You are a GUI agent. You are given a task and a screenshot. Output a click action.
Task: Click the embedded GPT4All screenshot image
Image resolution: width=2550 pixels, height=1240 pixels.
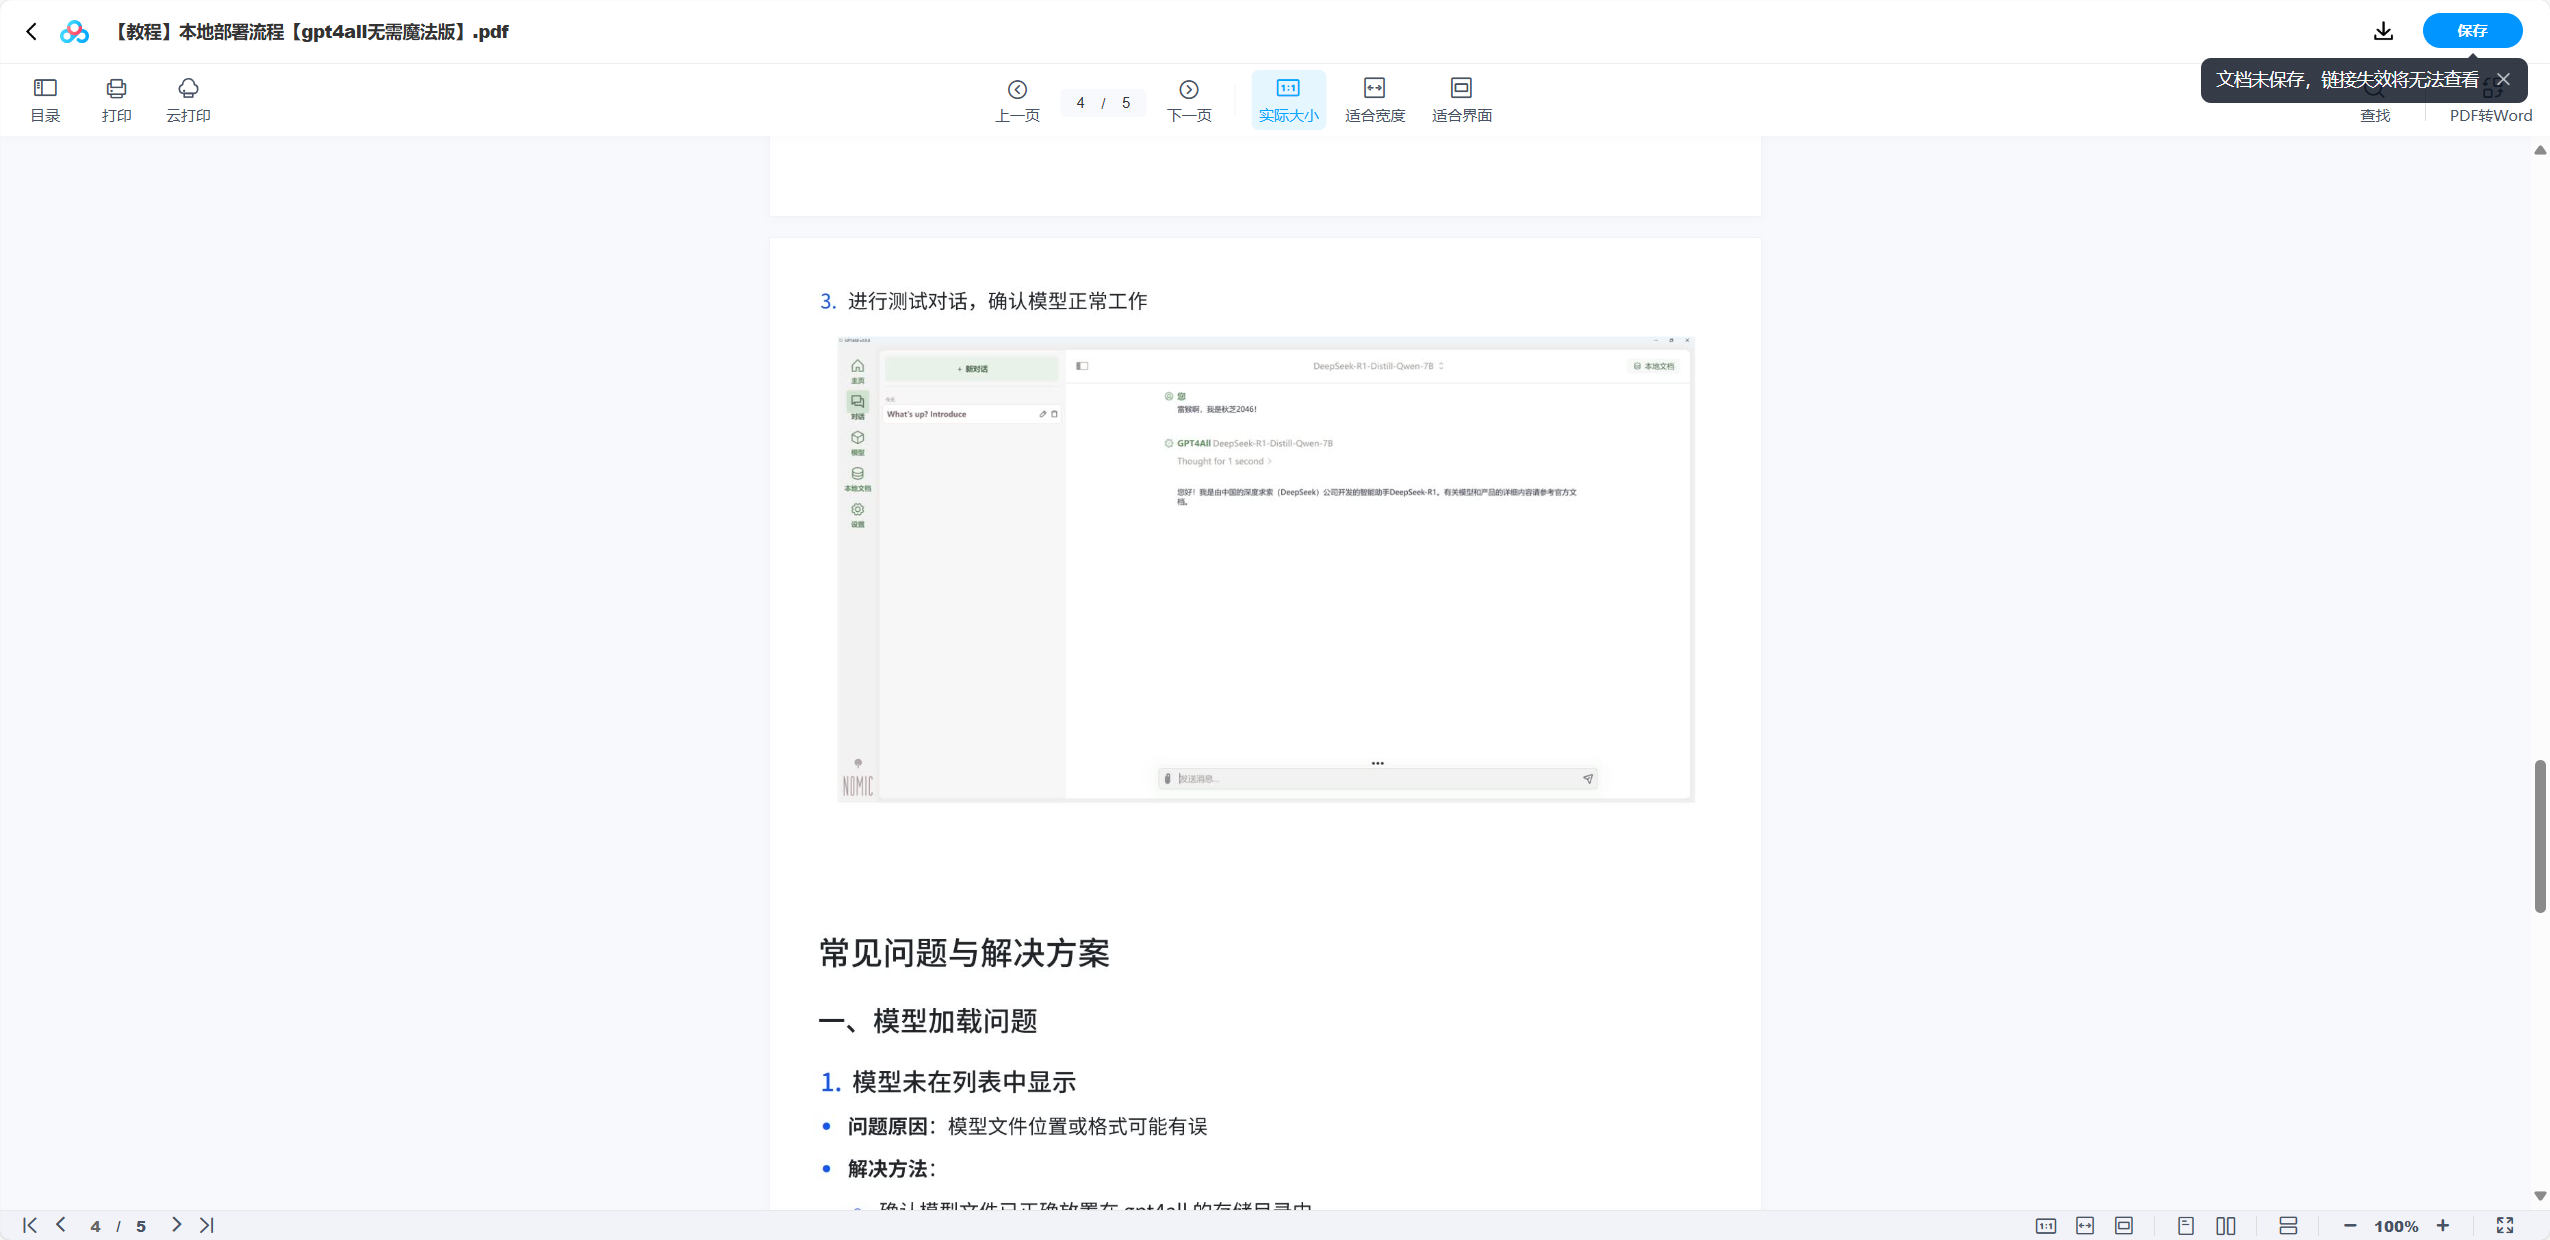click(1266, 569)
